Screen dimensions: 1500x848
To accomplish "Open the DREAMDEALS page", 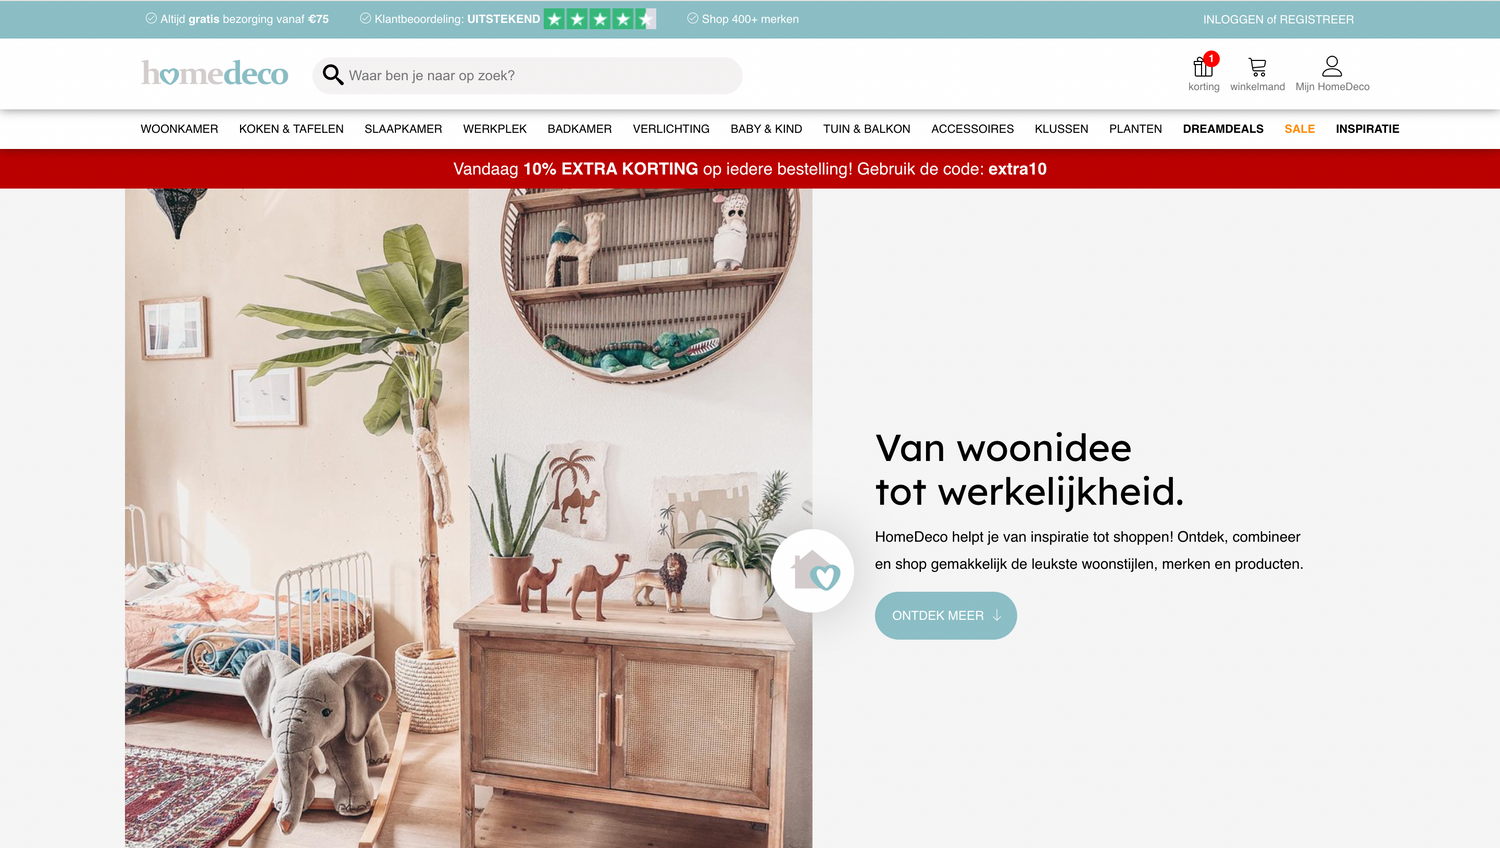I will pos(1223,129).
